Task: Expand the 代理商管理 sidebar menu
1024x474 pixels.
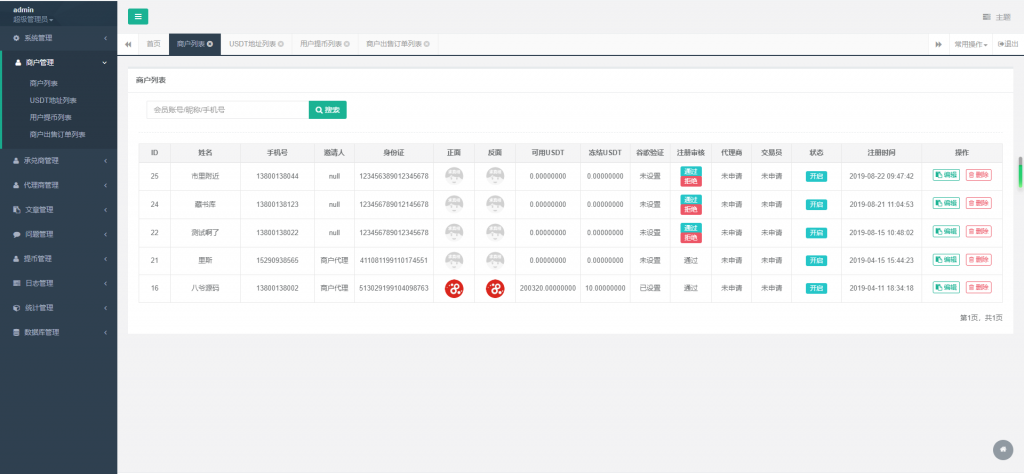Action: point(58,185)
